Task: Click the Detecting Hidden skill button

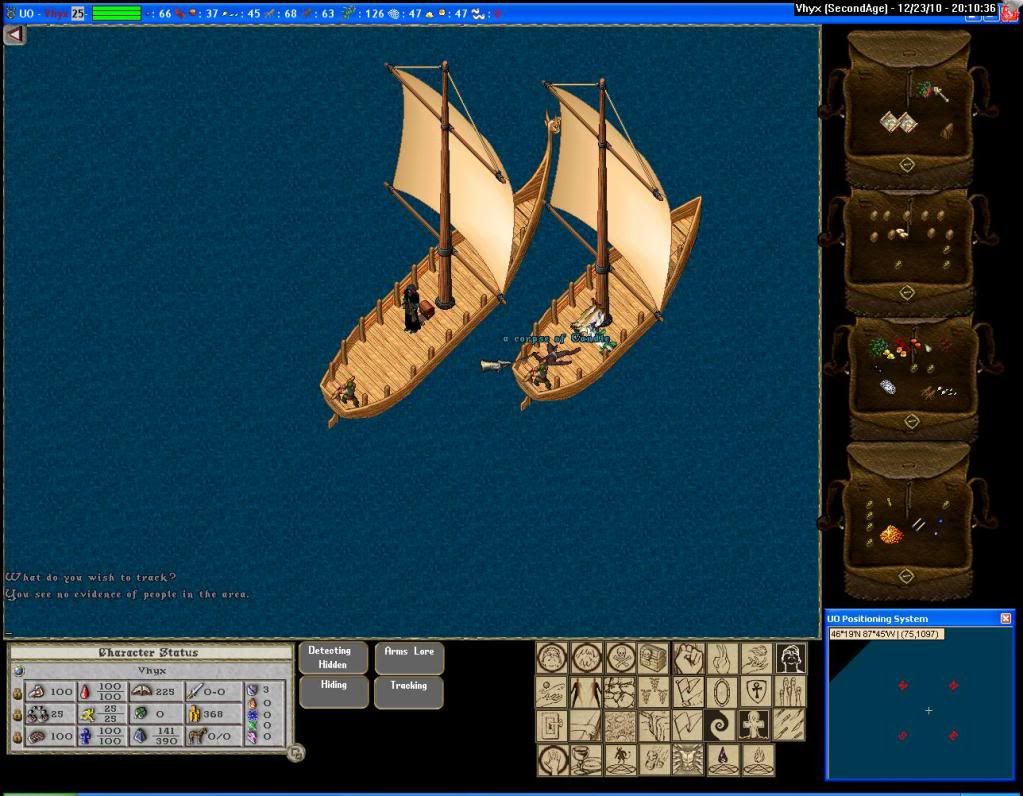Action: 333,658
